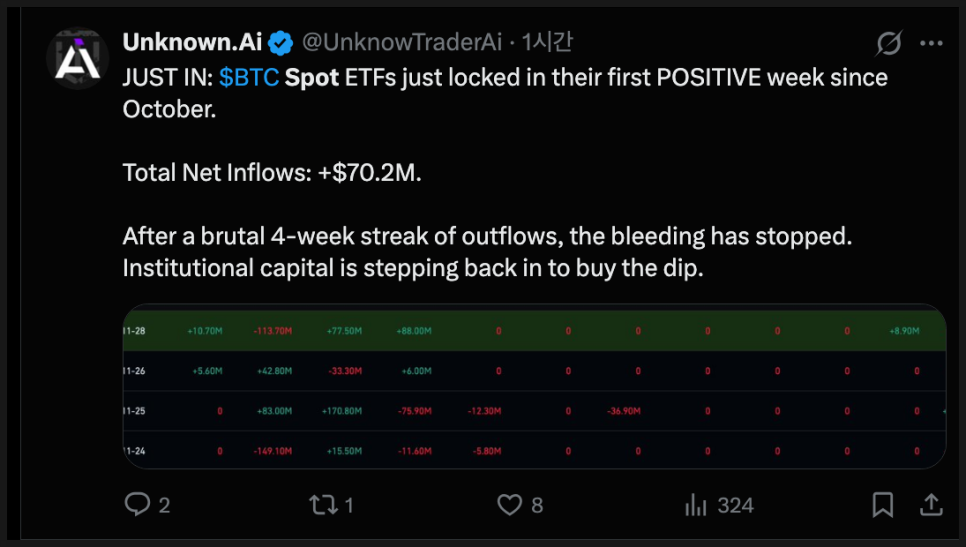The image size is (966, 547).
Task: Click the repost count of 1
Action: (349, 505)
